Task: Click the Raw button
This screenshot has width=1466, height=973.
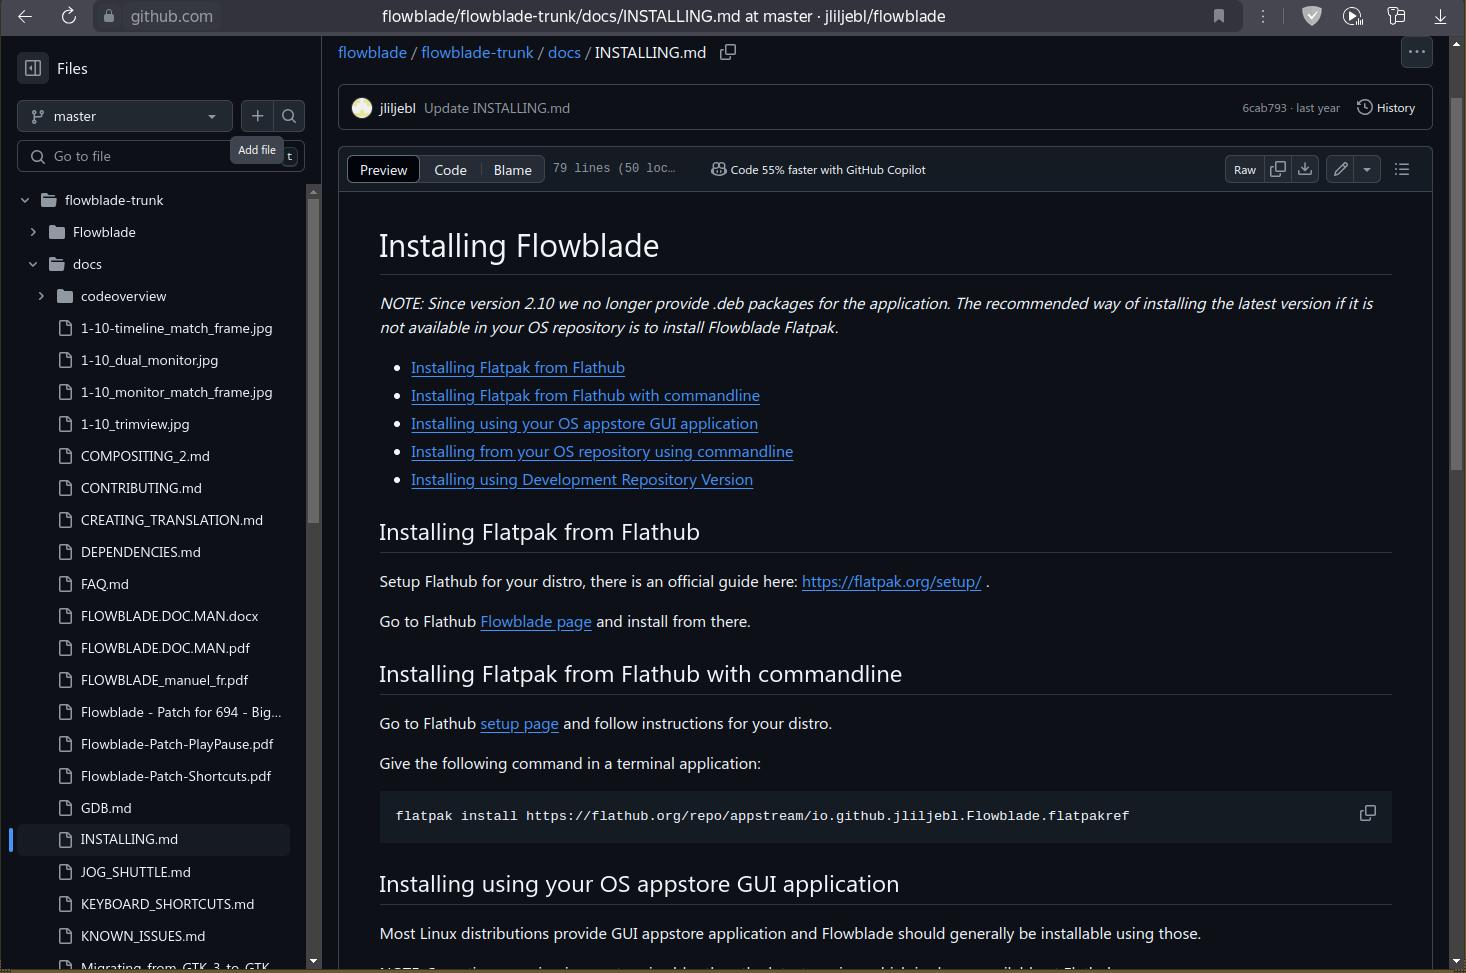Action: [x=1244, y=170]
